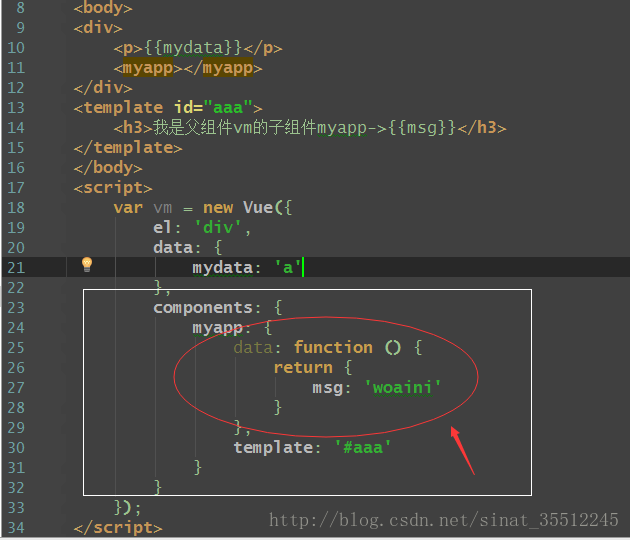Click line number 25 in the gutter
Image resolution: width=630 pixels, height=540 pixels.
point(16,348)
